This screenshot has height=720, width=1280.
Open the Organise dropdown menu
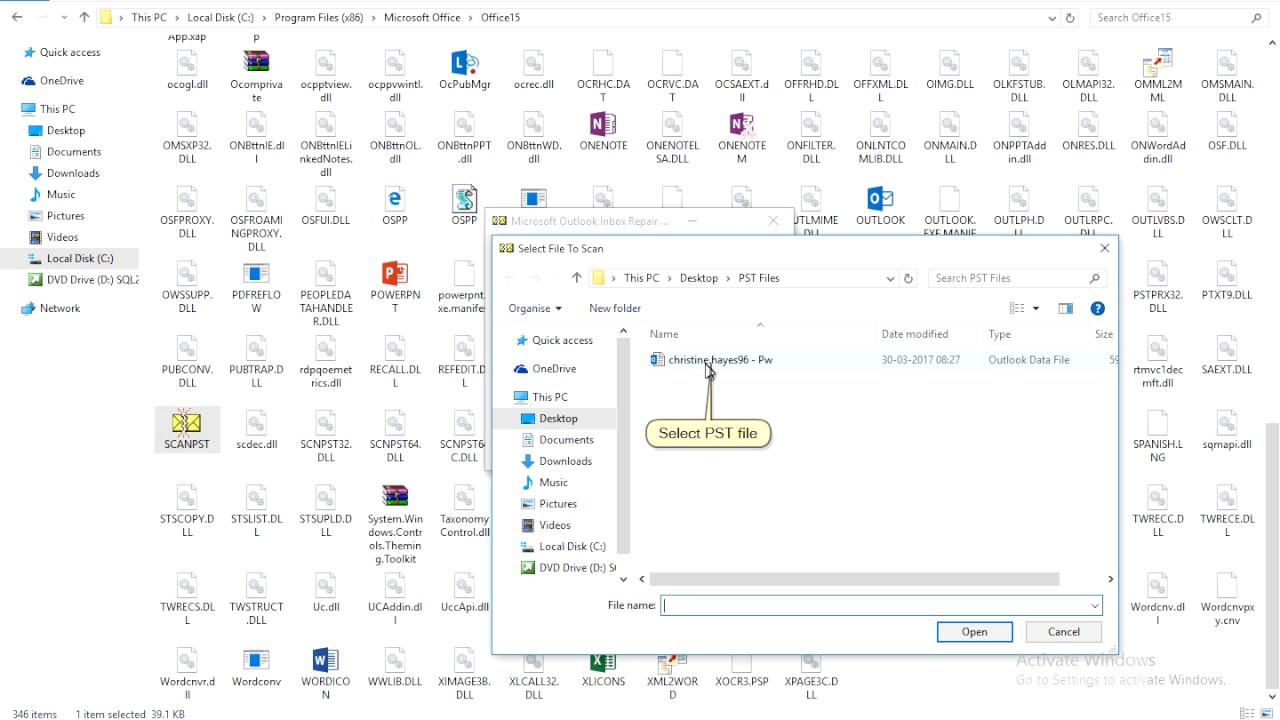pyautogui.click(x=535, y=308)
